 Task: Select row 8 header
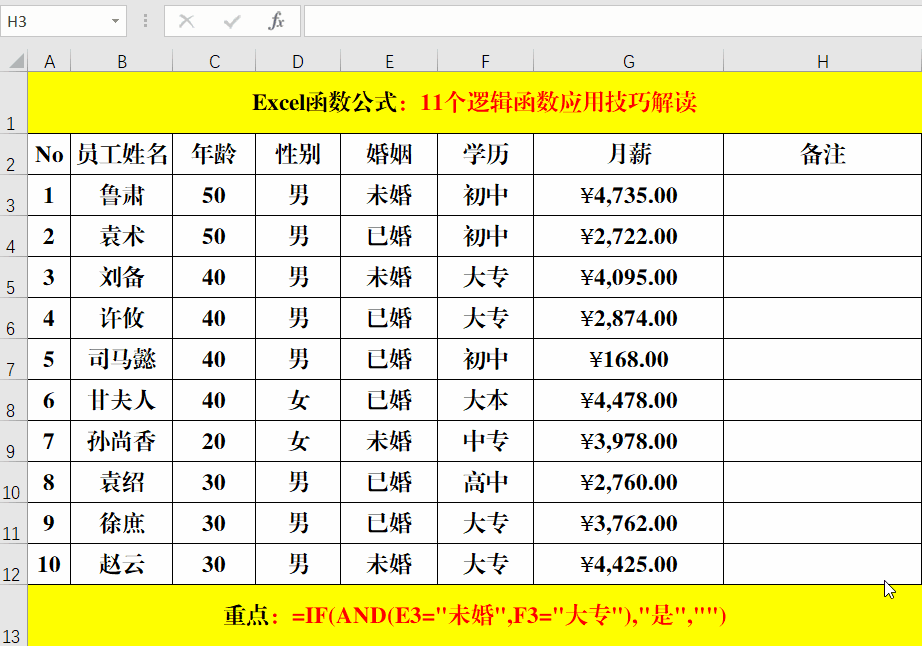14,400
